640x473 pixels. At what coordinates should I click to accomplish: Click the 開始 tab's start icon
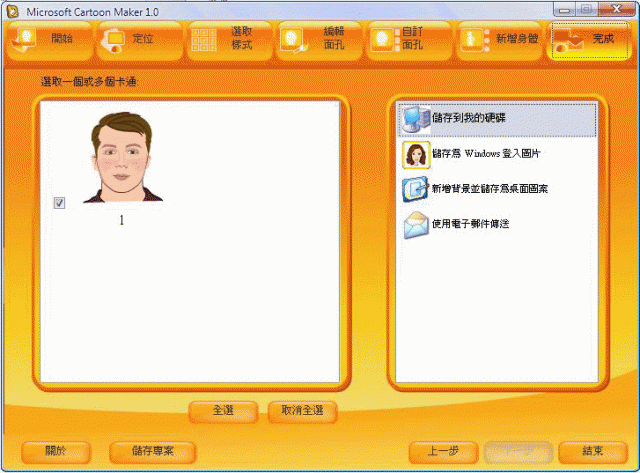(x=23, y=40)
